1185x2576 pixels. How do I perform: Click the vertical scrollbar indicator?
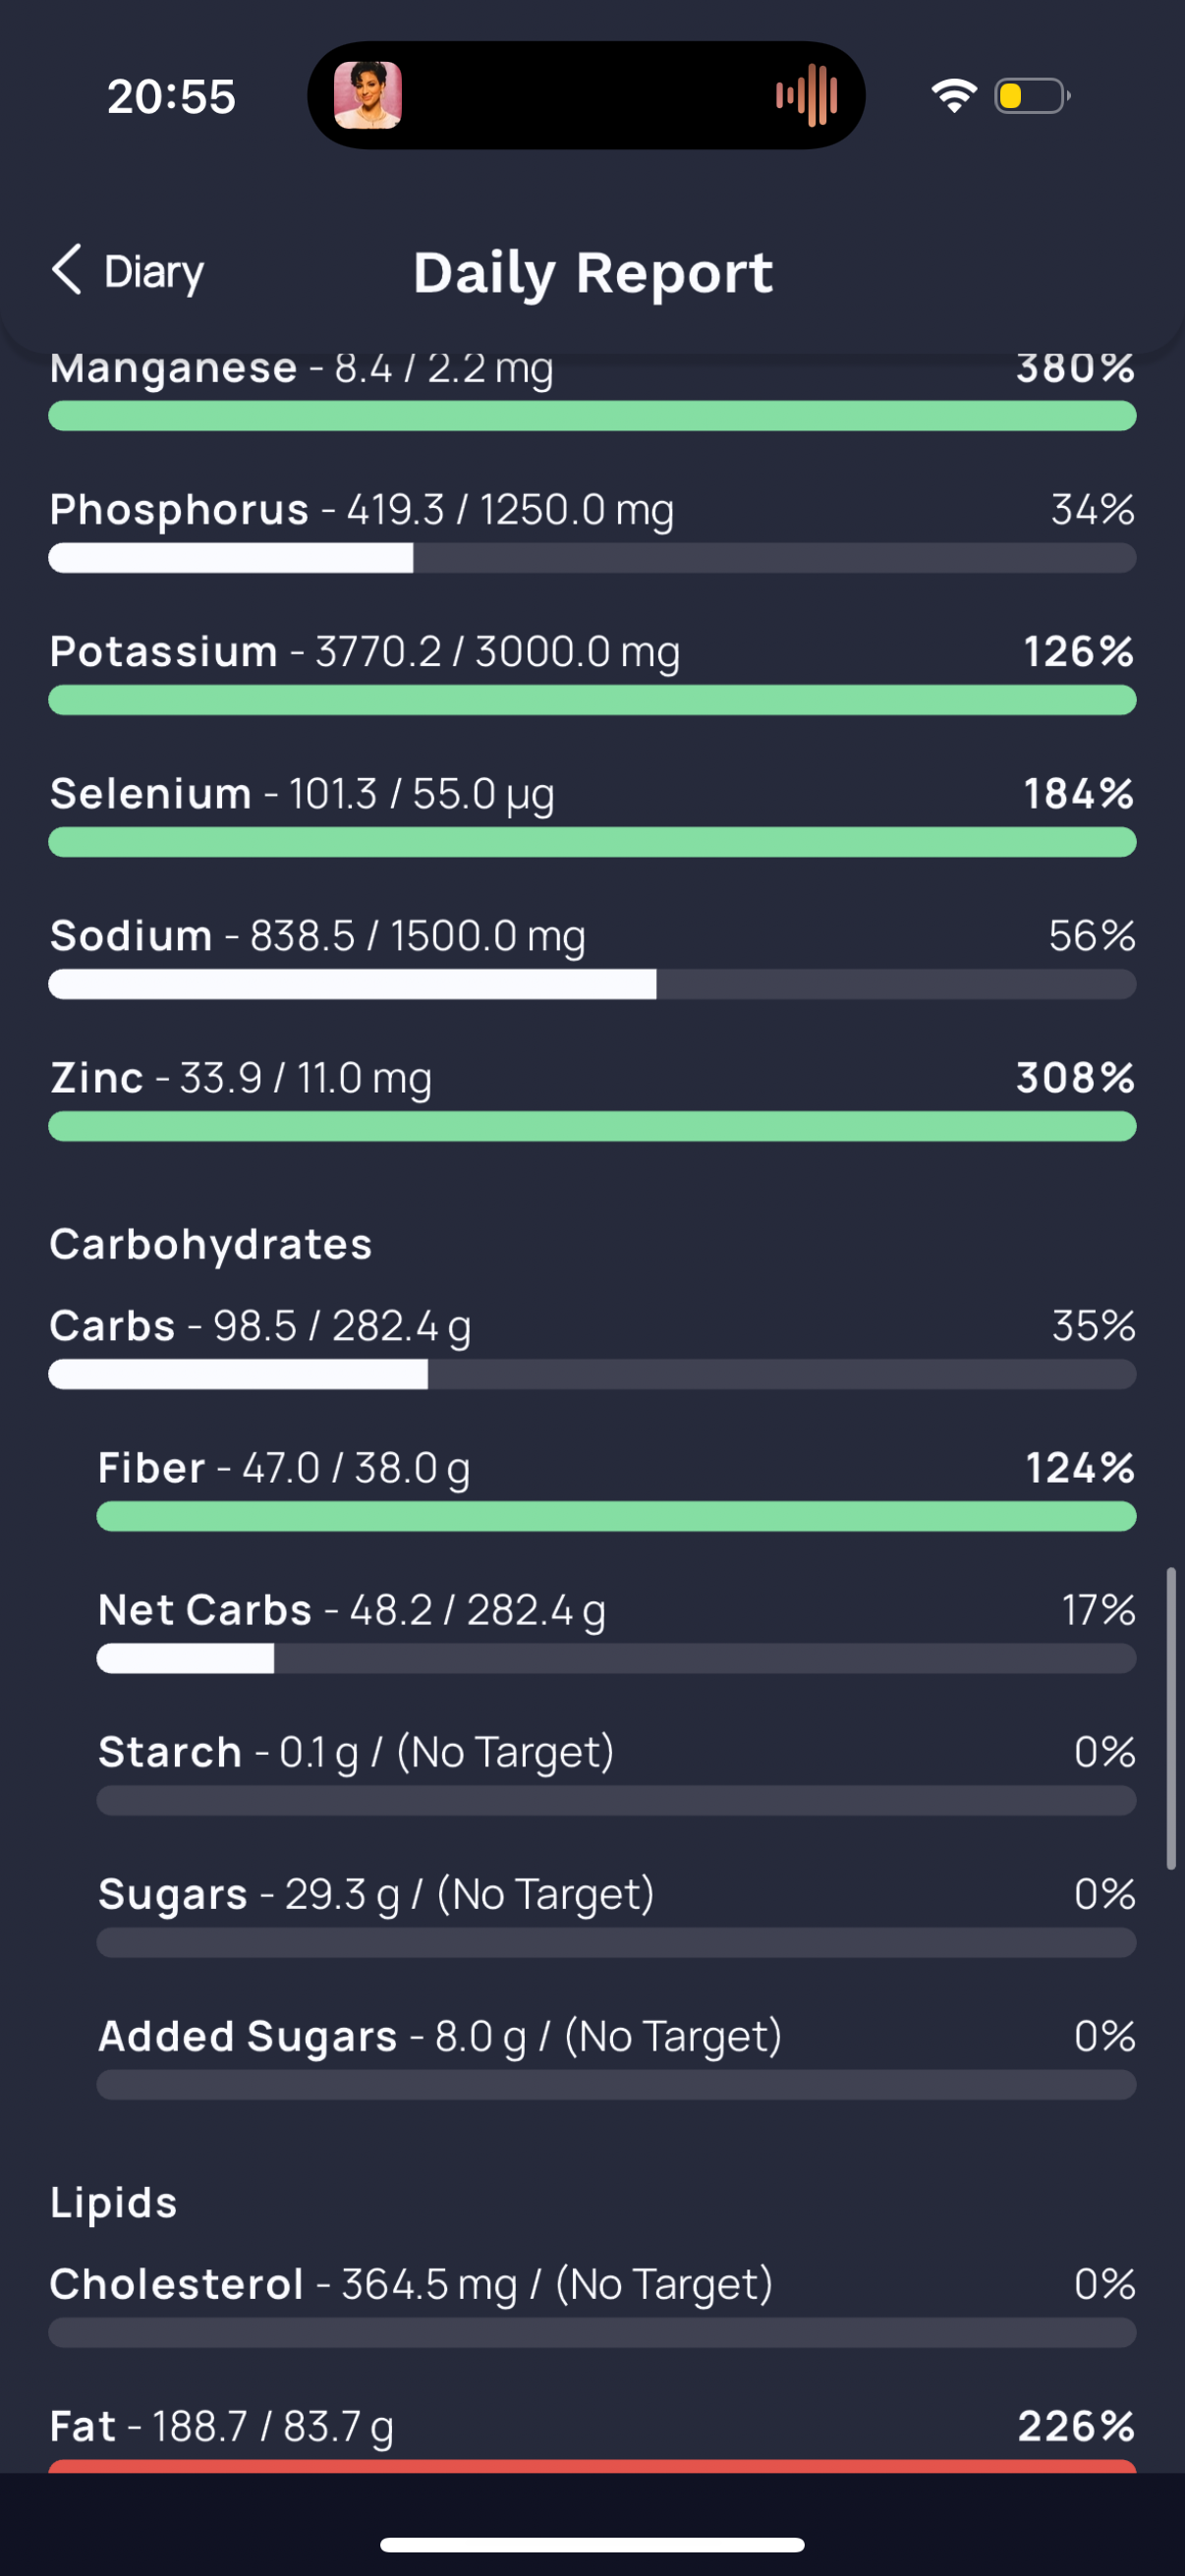click(x=1170, y=1718)
